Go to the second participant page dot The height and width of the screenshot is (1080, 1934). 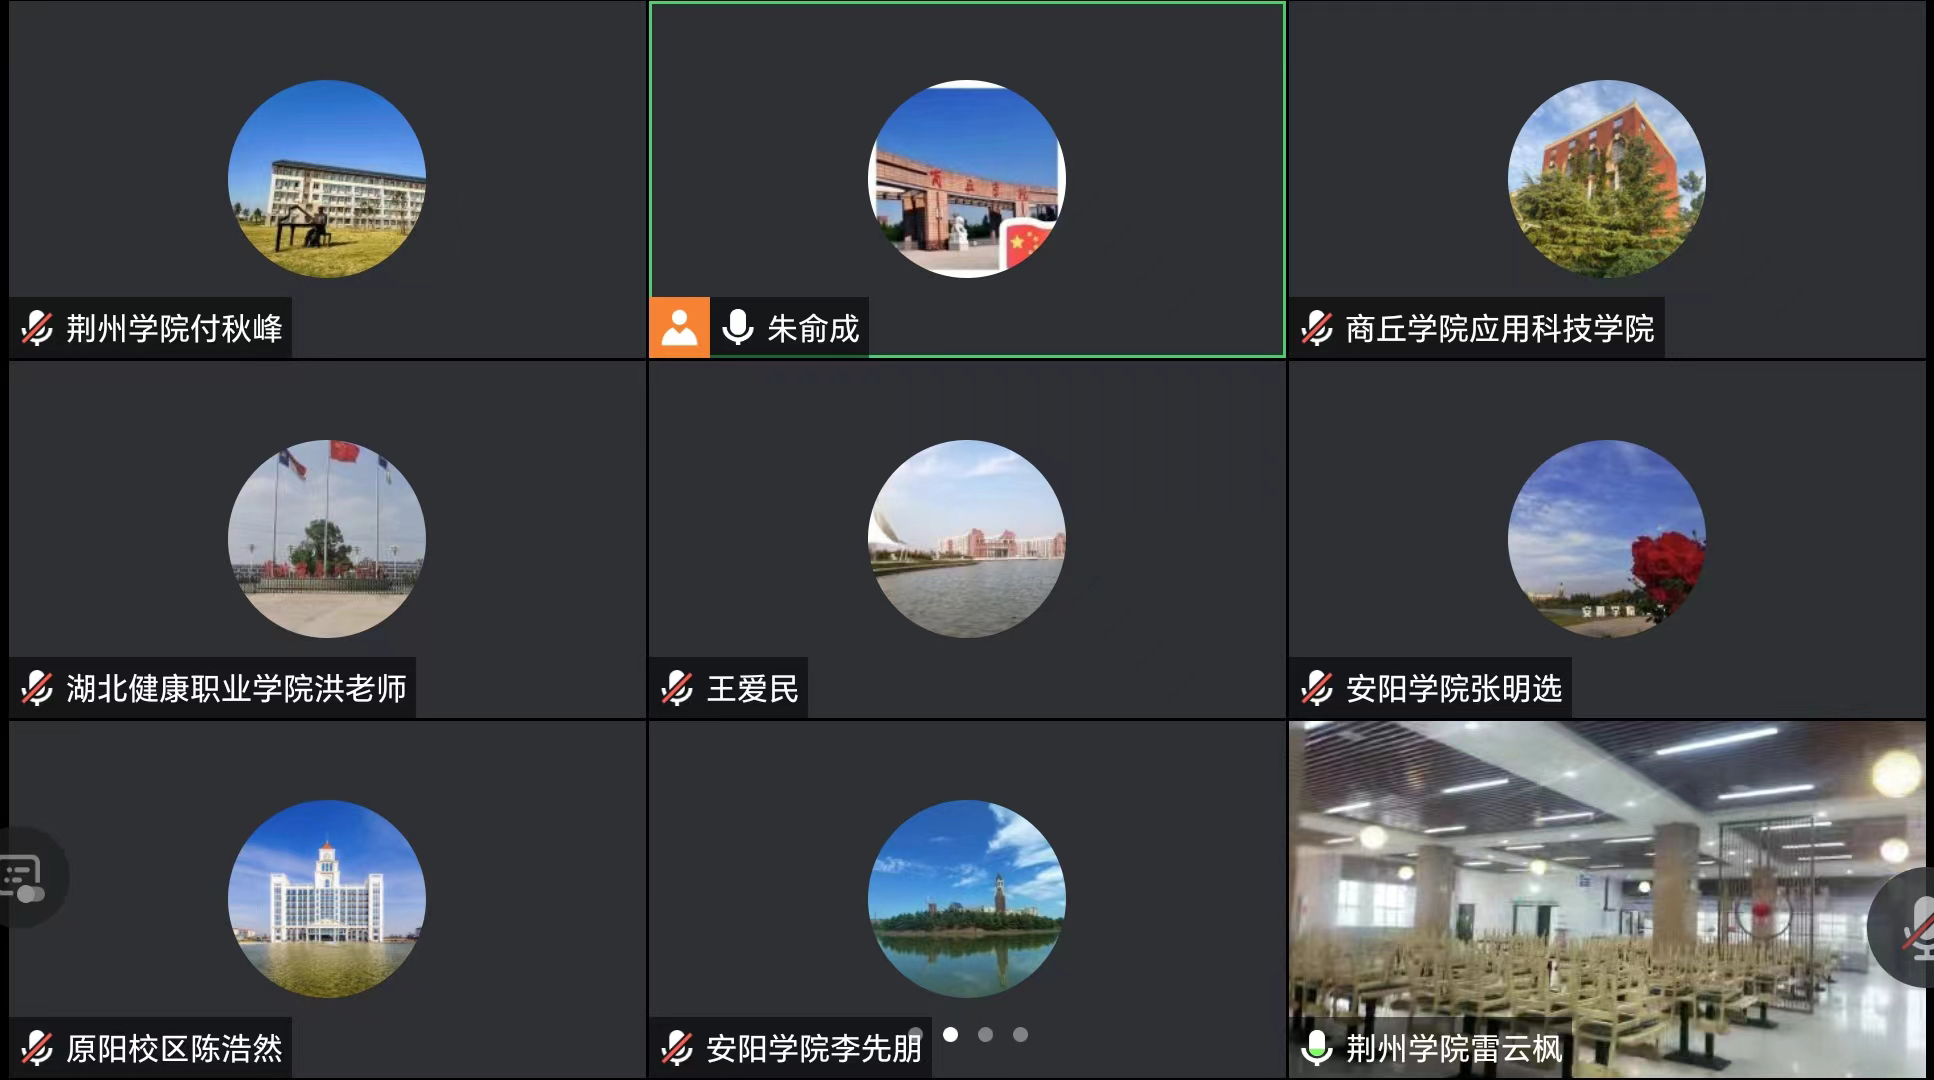click(x=985, y=1034)
